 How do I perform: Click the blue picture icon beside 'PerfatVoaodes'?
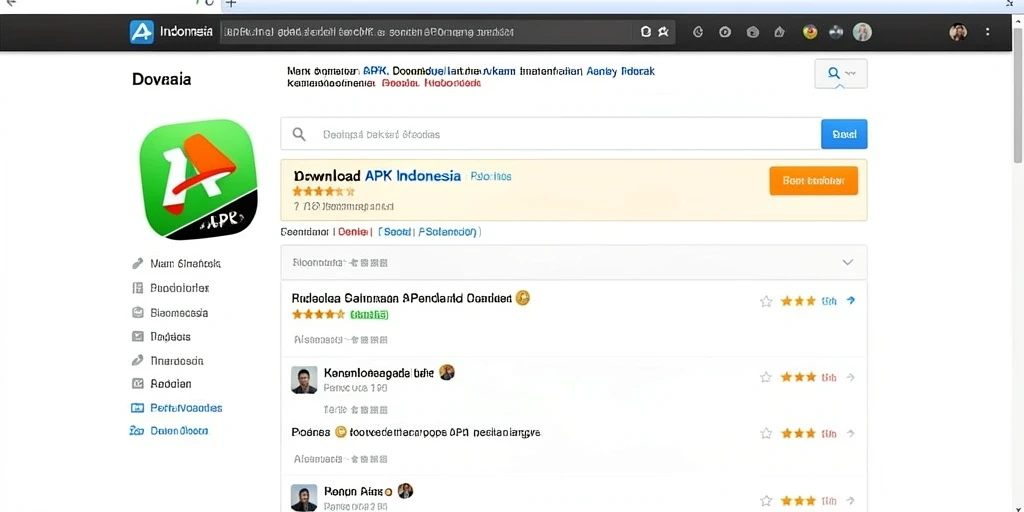point(137,408)
